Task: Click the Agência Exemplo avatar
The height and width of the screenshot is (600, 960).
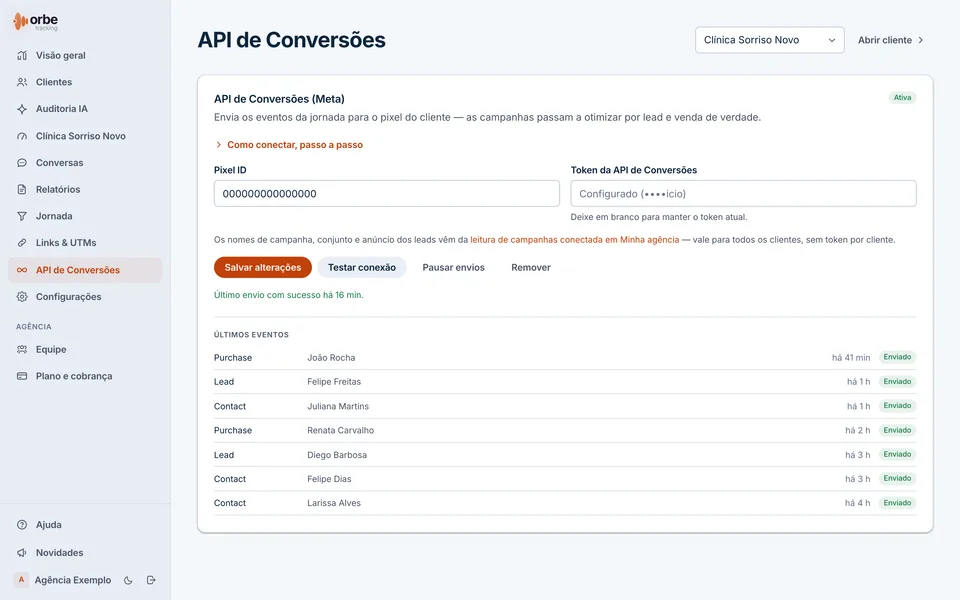Action: [21, 580]
